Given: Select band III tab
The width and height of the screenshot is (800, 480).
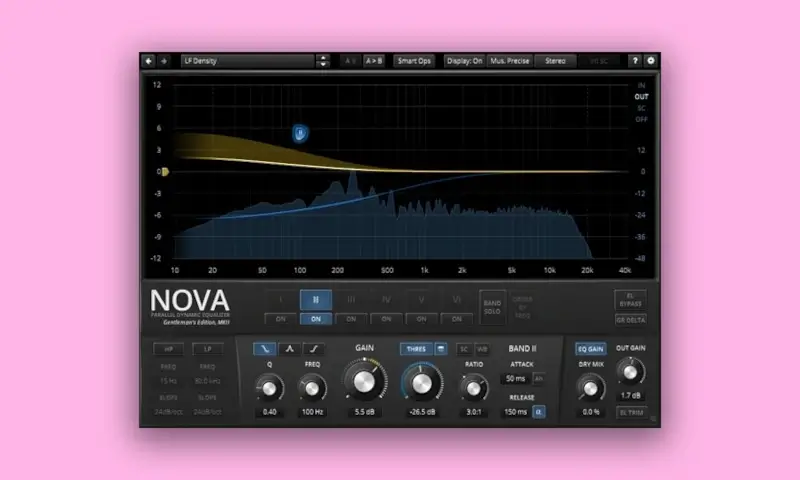Looking at the screenshot, I should (351, 300).
